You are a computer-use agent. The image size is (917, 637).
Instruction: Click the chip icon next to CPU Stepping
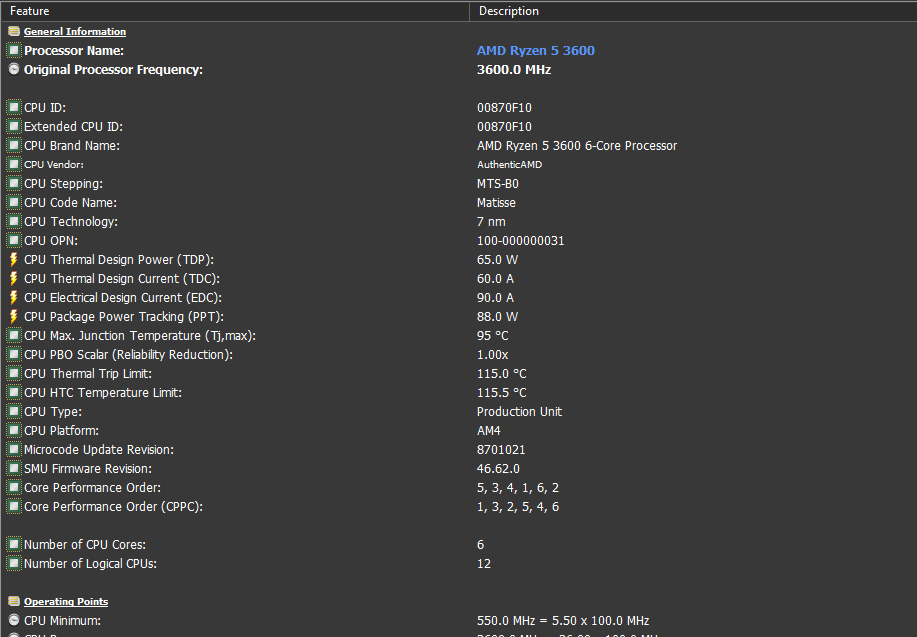click(14, 184)
